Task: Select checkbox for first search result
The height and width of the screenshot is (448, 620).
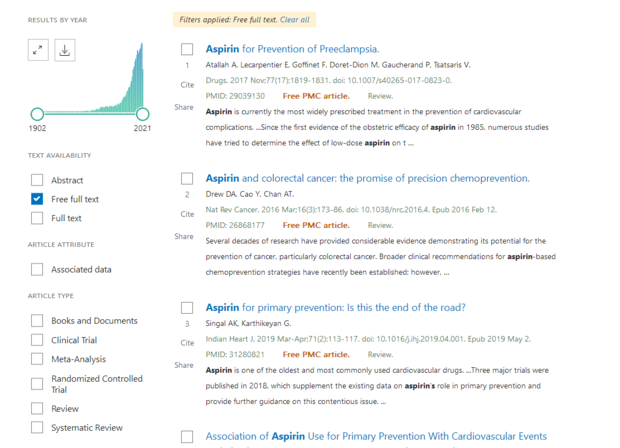Action: coord(187,49)
